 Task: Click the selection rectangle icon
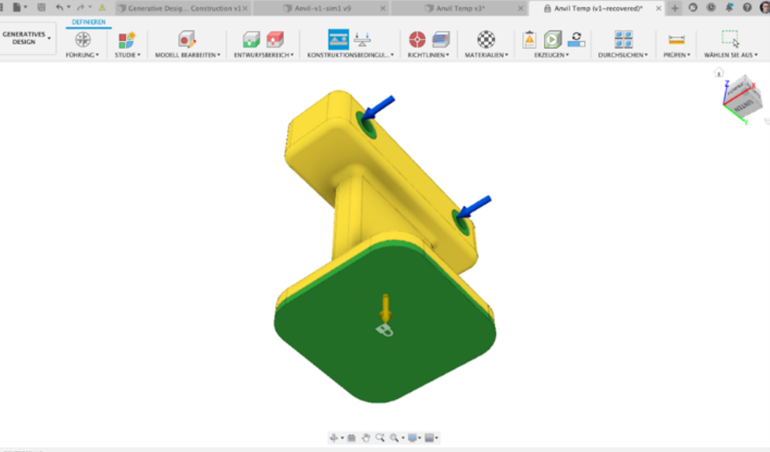[730, 38]
